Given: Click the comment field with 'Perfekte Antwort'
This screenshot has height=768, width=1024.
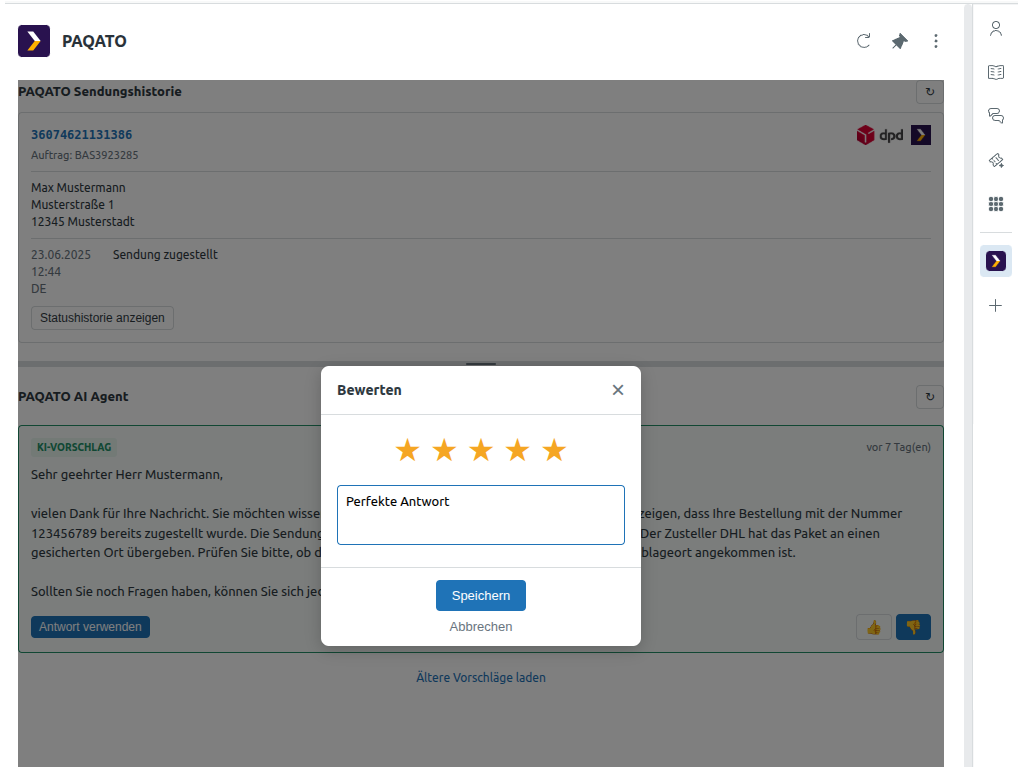Looking at the screenshot, I should tap(481, 515).
